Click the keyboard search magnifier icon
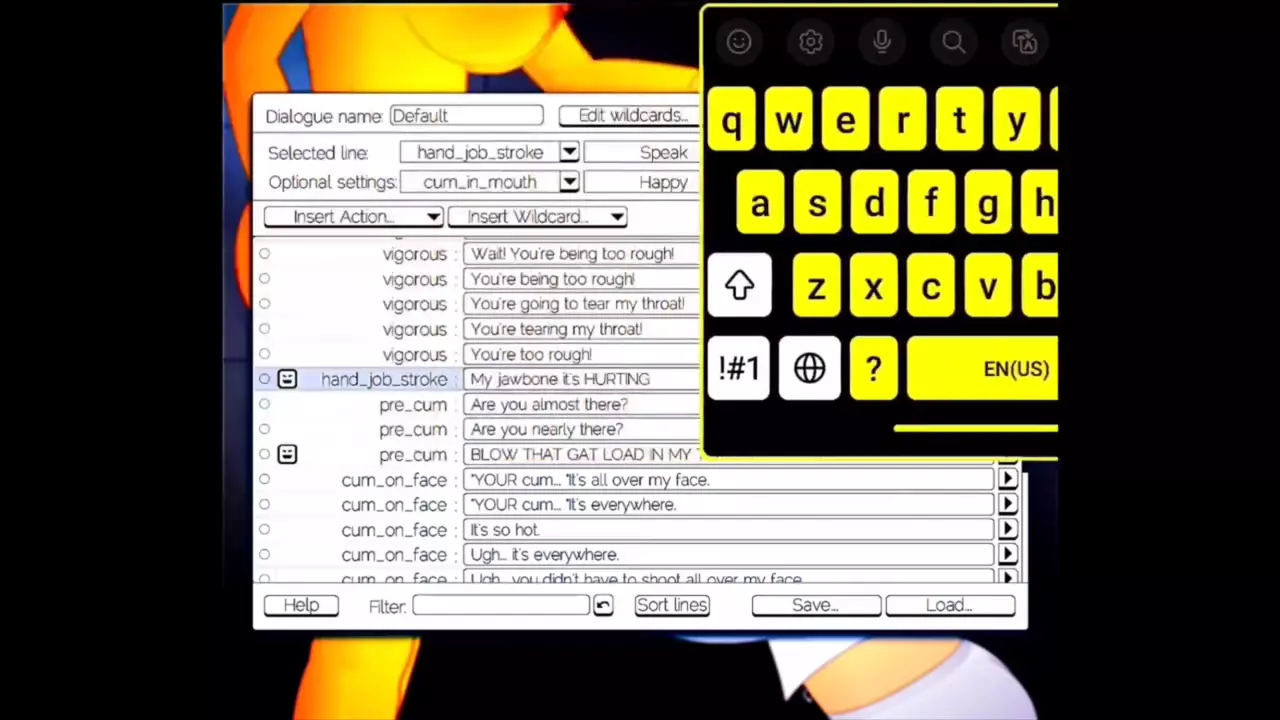The width and height of the screenshot is (1280, 720). coord(953,42)
